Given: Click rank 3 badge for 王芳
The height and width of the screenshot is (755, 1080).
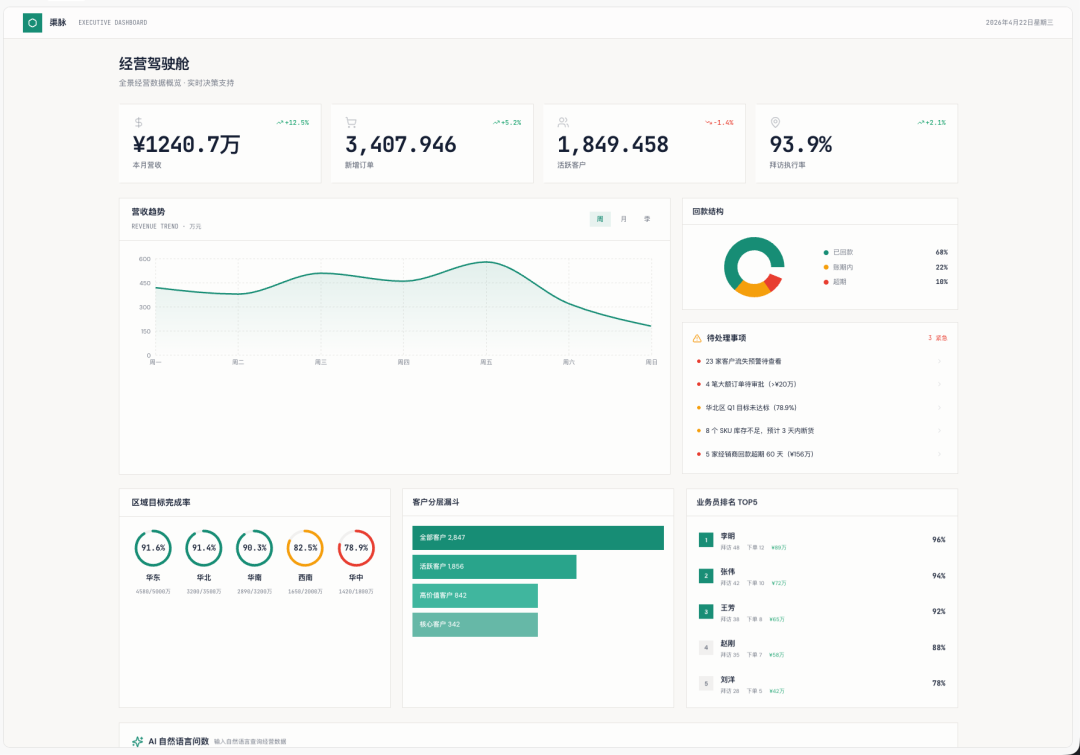Looking at the screenshot, I should point(706,612).
